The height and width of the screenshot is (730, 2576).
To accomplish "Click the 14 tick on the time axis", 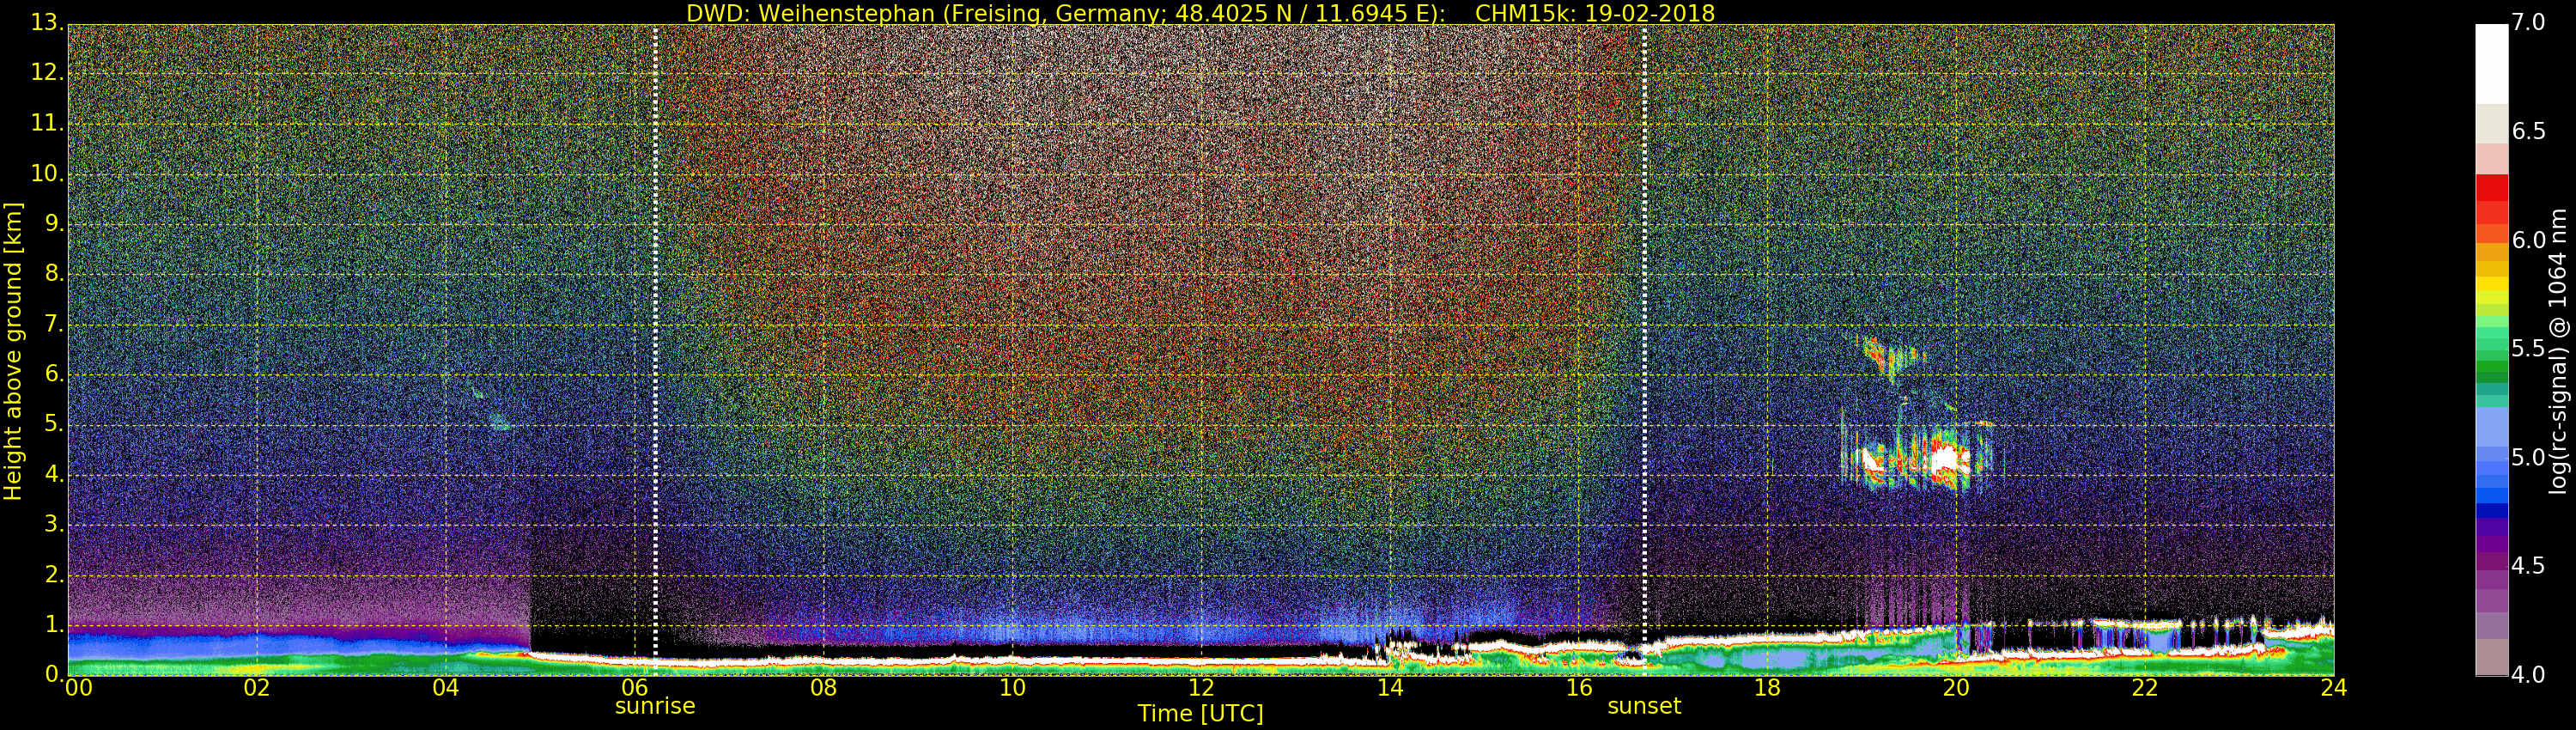I will point(1390,688).
